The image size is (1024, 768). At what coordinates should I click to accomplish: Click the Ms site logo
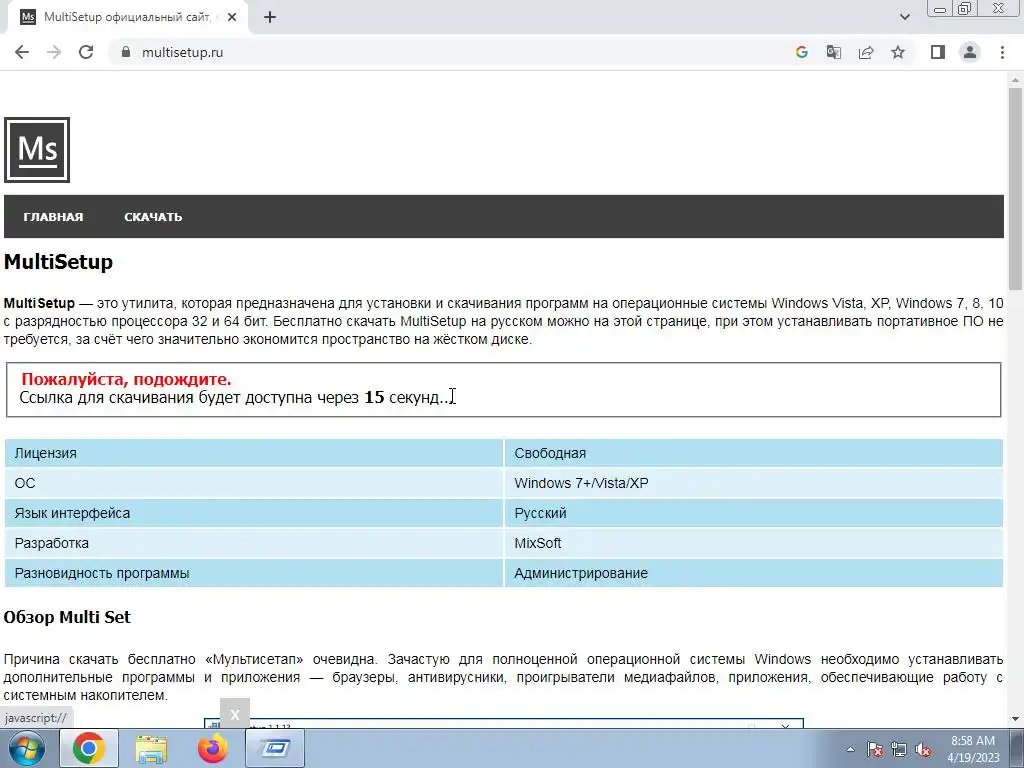[x=37, y=150]
